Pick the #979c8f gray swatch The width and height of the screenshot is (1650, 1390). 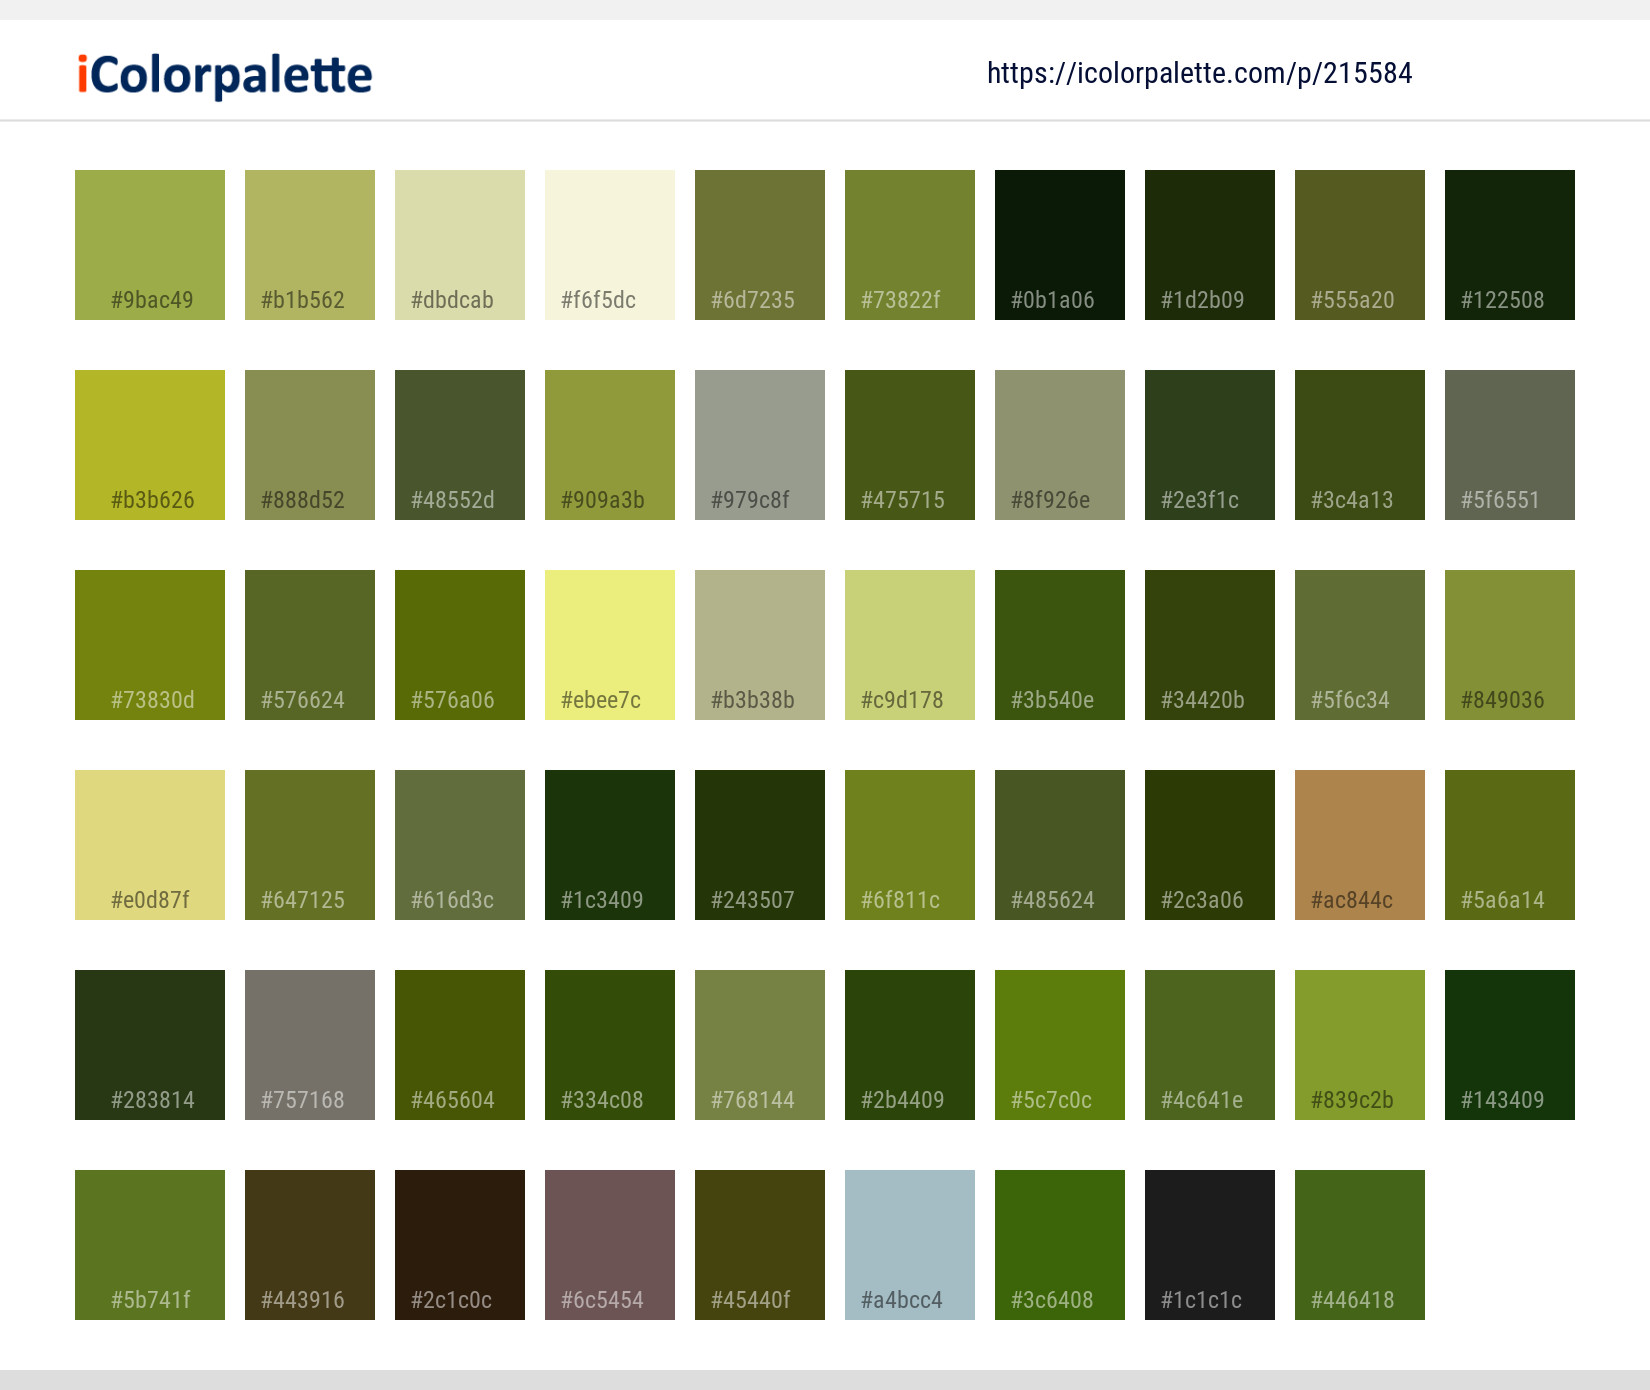[760, 445]
